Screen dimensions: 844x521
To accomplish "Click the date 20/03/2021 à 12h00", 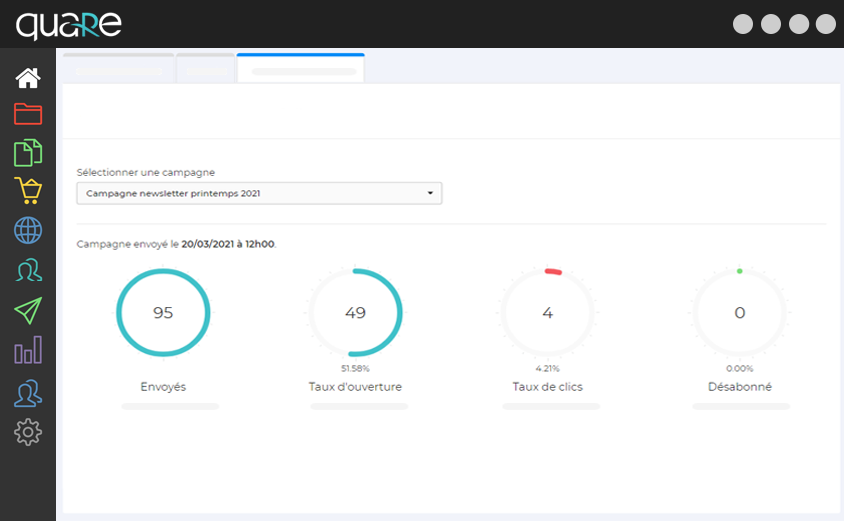I will 228,244.
